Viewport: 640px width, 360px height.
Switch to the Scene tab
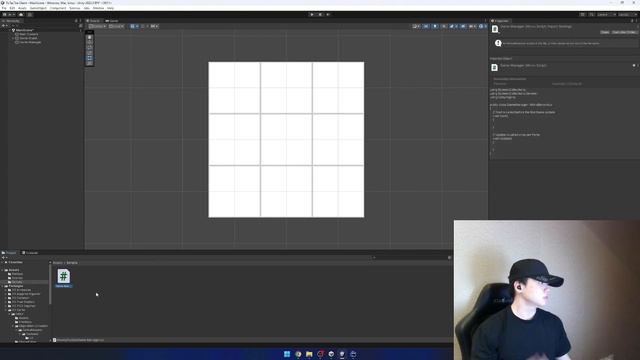(x=93, y=21)
